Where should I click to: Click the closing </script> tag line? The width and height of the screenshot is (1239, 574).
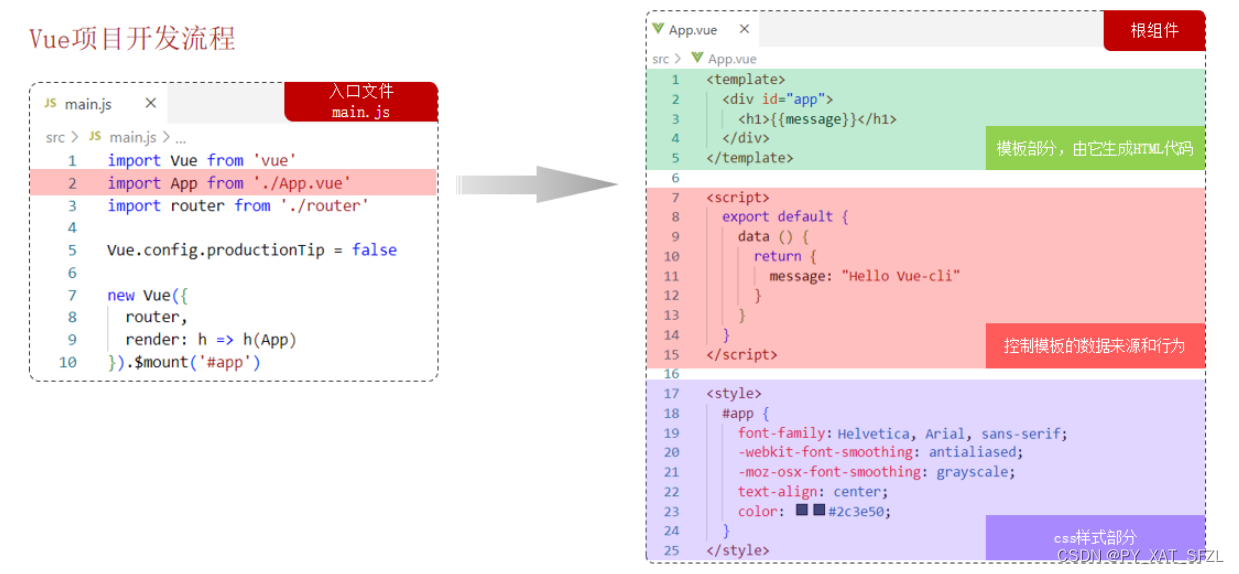742,354
